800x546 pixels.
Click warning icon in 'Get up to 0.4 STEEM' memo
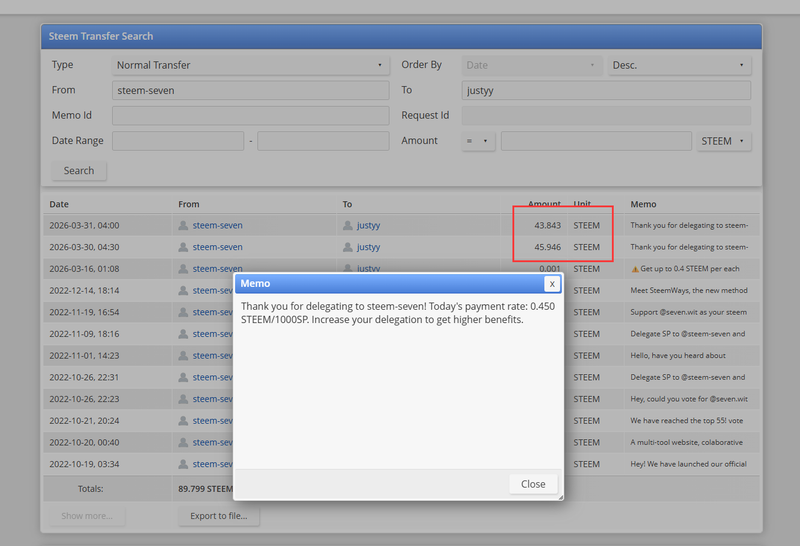[x=635, y=269]
